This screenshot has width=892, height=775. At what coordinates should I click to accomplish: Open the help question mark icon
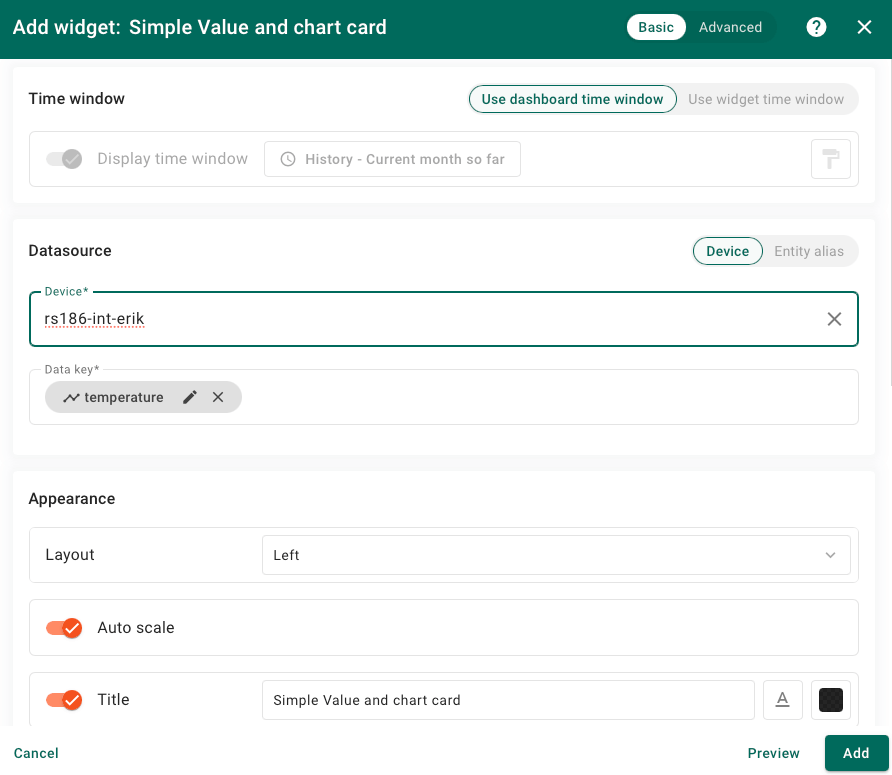[x=816, y=27]
